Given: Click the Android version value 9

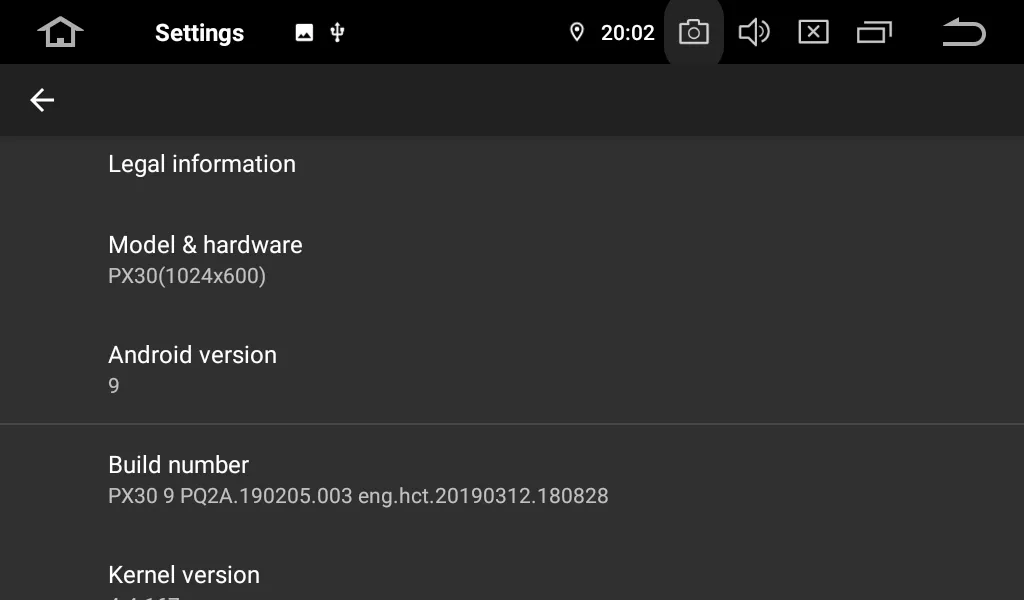Looking at the screenshot, I should click(114, 386).
